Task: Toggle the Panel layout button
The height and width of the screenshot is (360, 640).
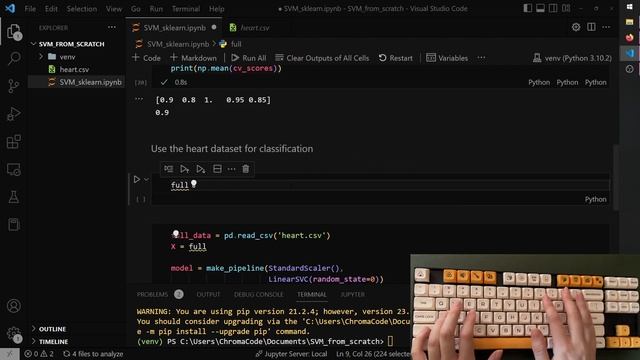Action: [x=540, y=8]
